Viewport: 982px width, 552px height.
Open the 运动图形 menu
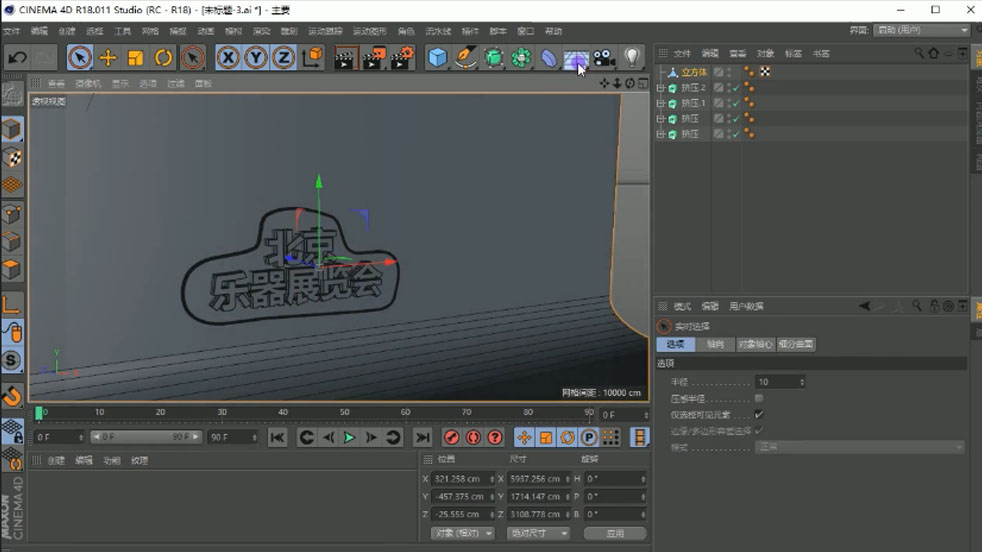370,31
